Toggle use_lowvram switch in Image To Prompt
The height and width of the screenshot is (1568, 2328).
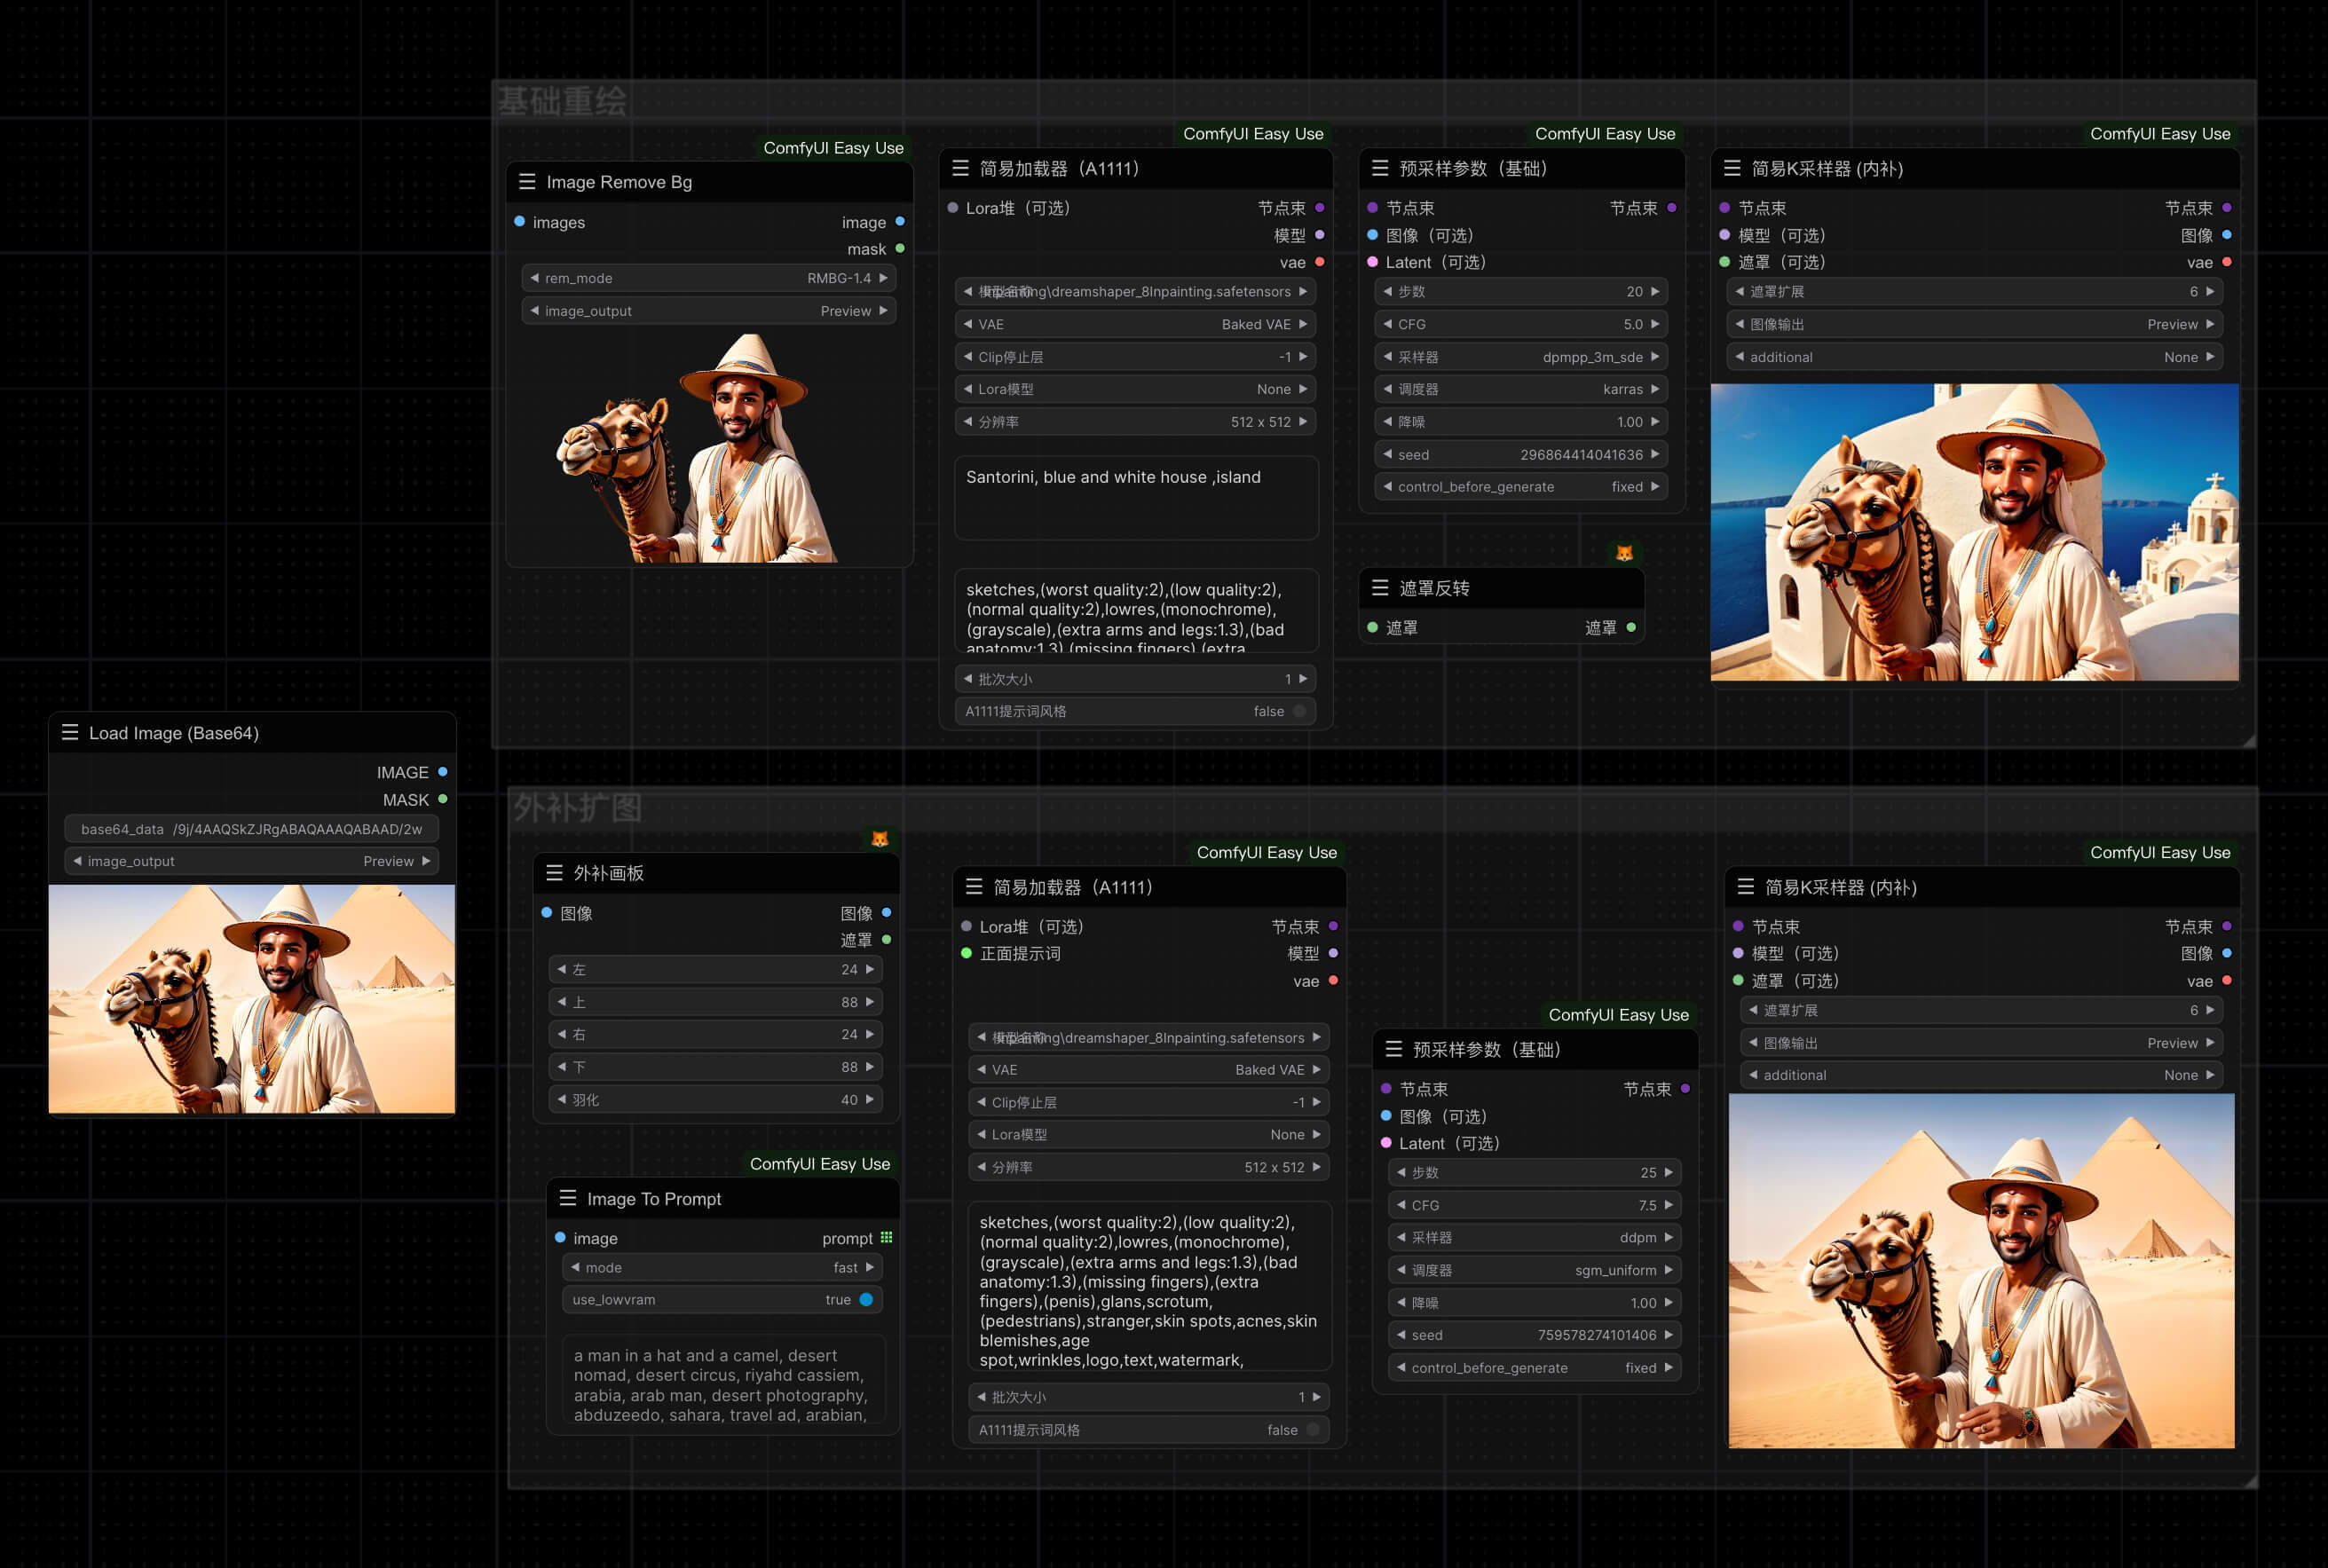tap(866, 1300)
